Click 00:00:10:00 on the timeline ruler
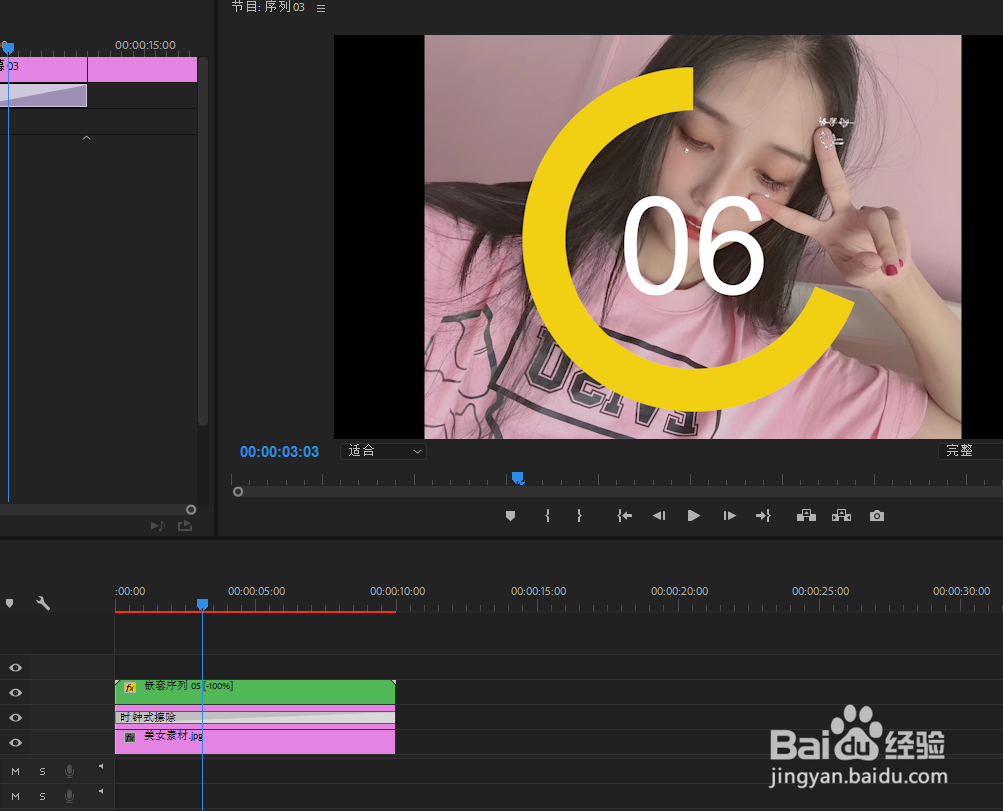The width and height of the screenshot is (1003, 811). pos(397,591)
